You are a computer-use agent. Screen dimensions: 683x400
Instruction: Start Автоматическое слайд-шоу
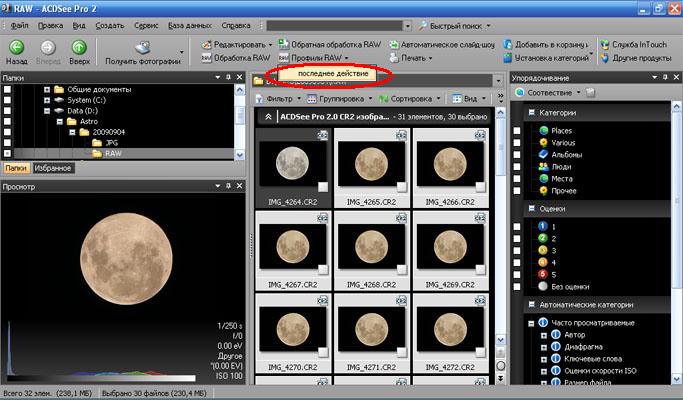[x=442, y=44]
